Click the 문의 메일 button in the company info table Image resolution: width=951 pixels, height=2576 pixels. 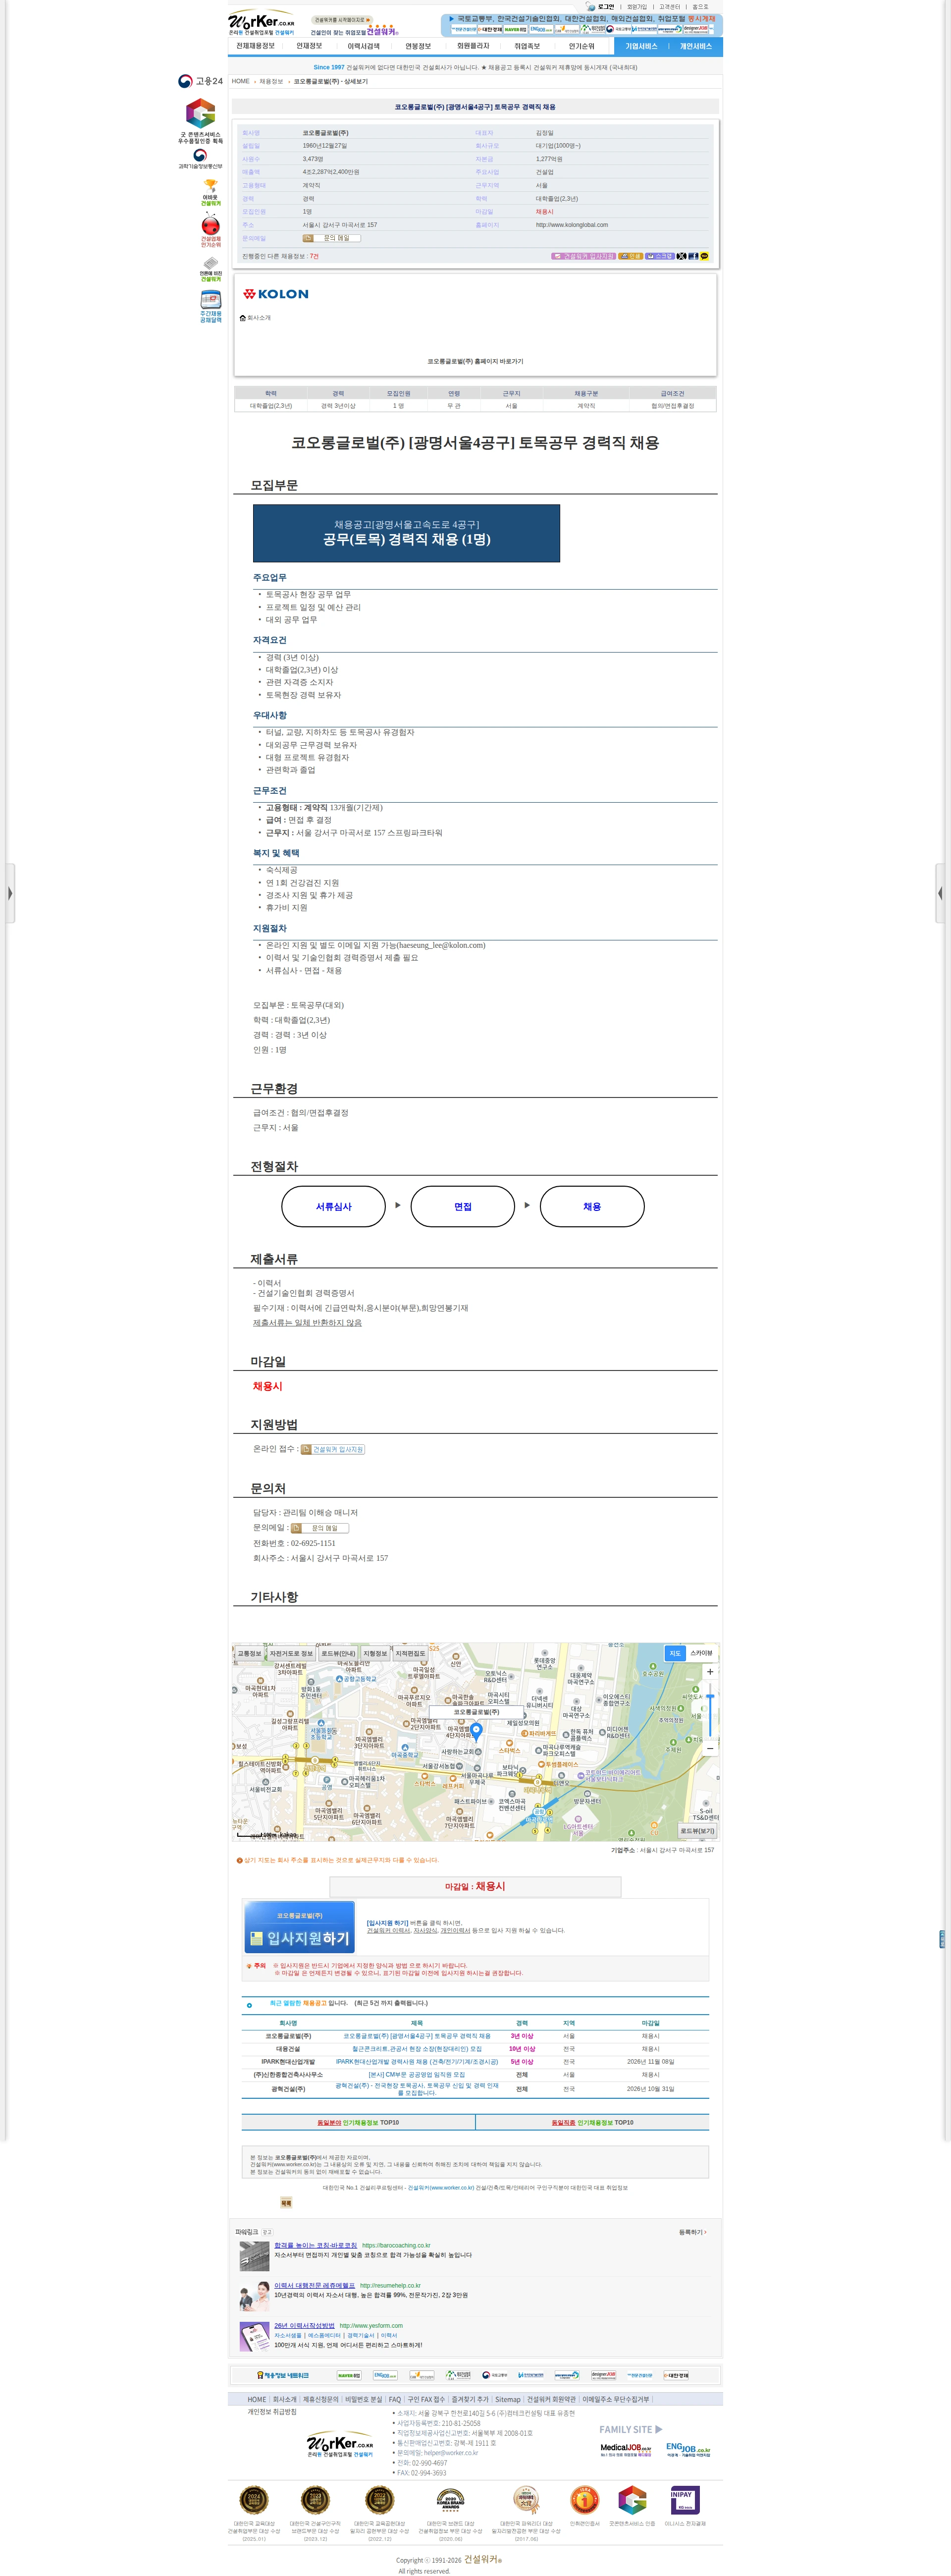click(x=332, y=238)
